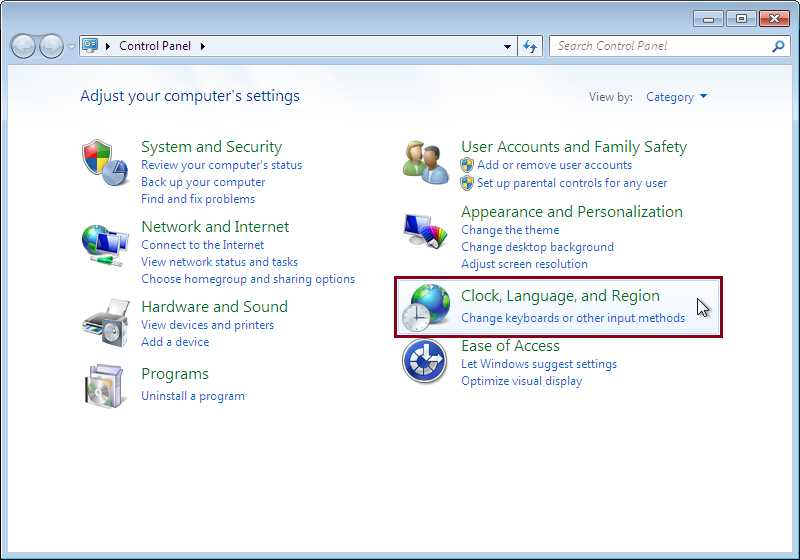This screenshot has height=560, width=800.
Task: Click Connect to the Internet
Action: 203,245
